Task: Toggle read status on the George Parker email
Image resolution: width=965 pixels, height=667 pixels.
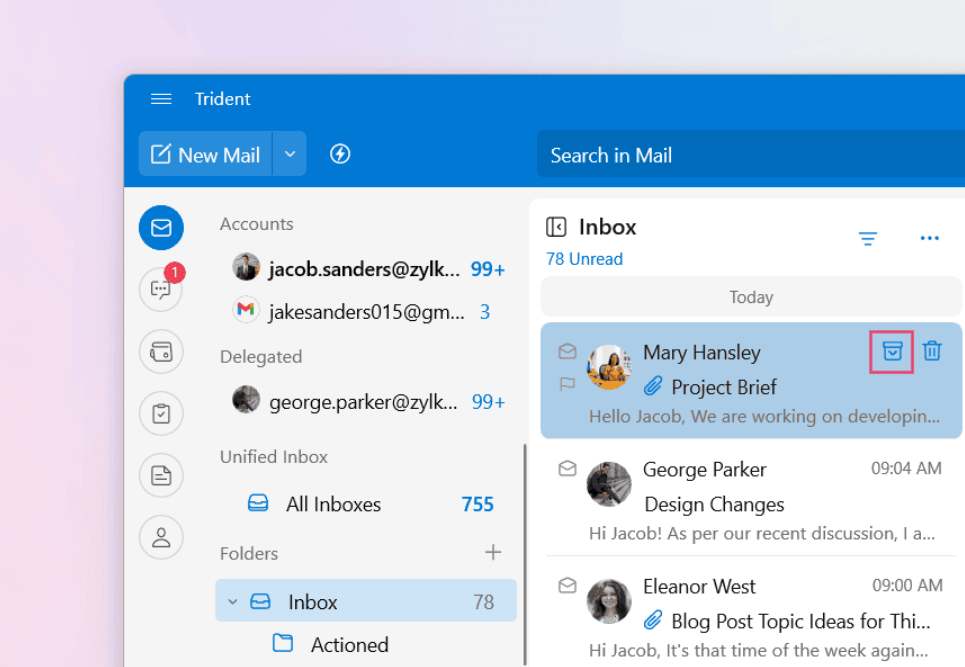Action: pos(567,469)
